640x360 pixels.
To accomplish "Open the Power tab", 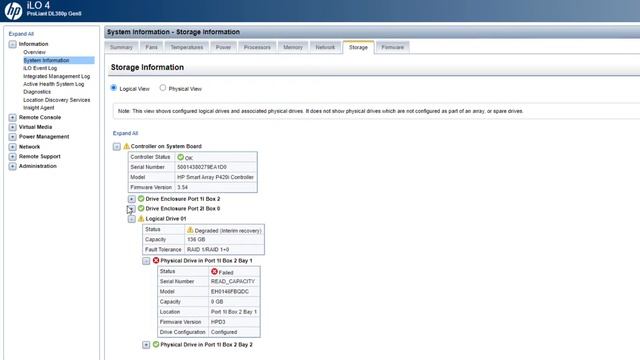I will point(223,47).
